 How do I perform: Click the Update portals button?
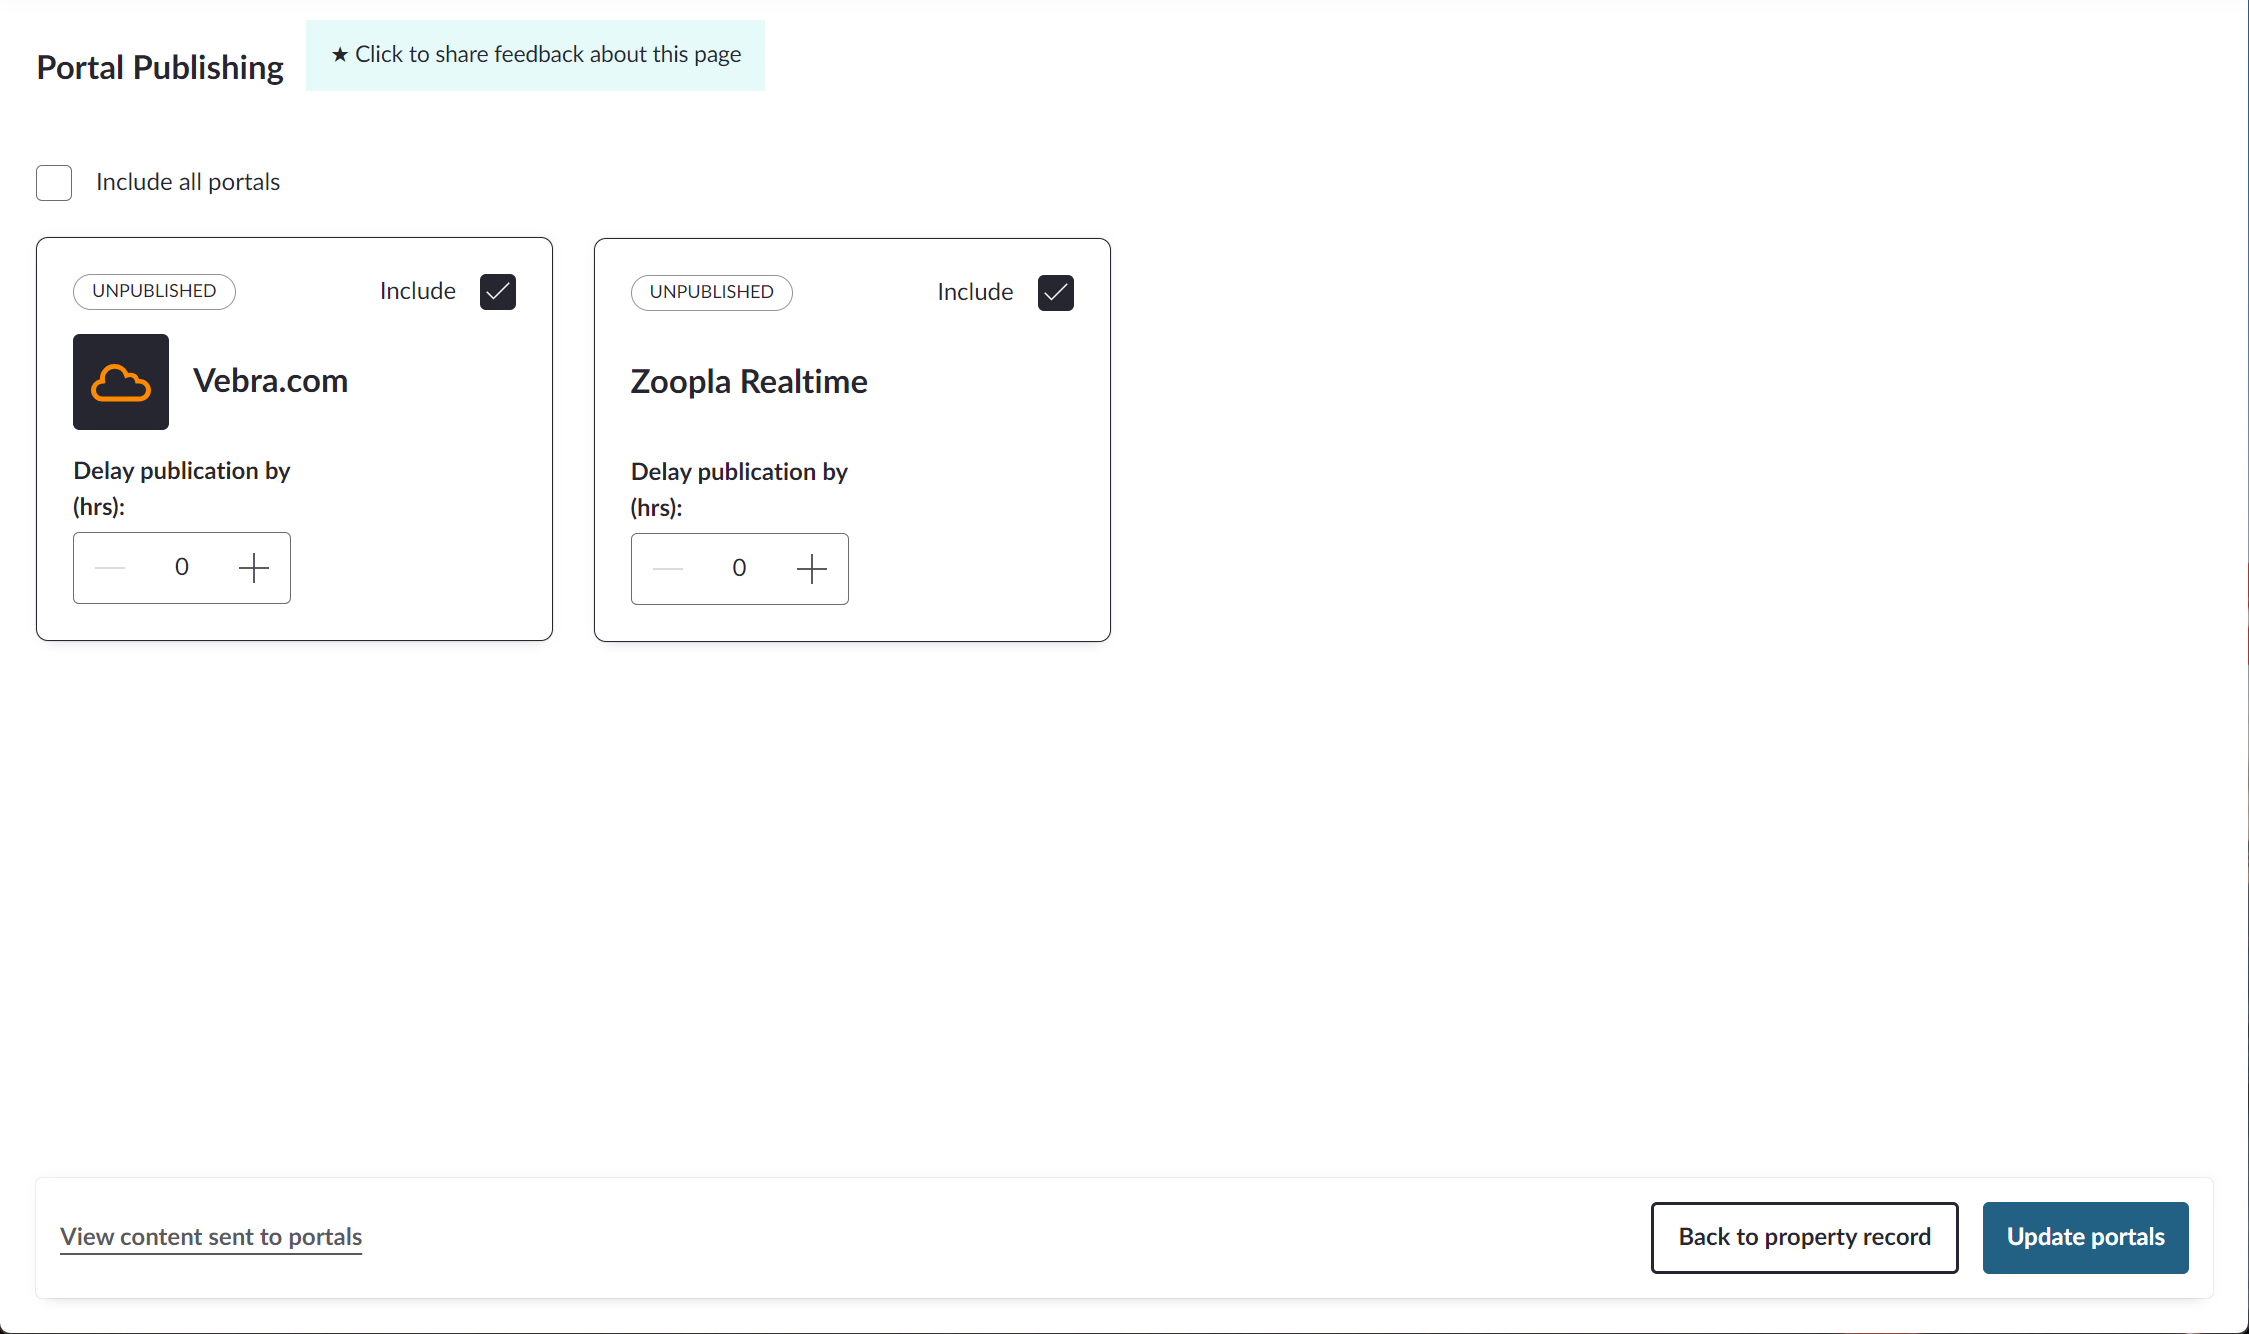tap(2086, 1238)
